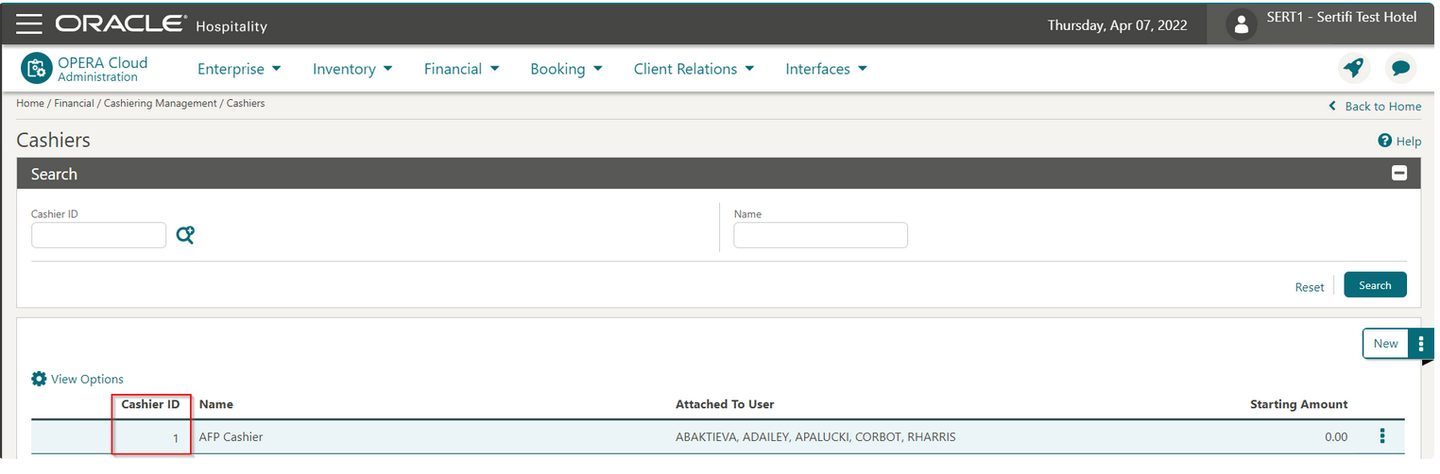Click the Starting Amount column header
This screenshot has height=474, width=1440.
[x=1299, y=404]
